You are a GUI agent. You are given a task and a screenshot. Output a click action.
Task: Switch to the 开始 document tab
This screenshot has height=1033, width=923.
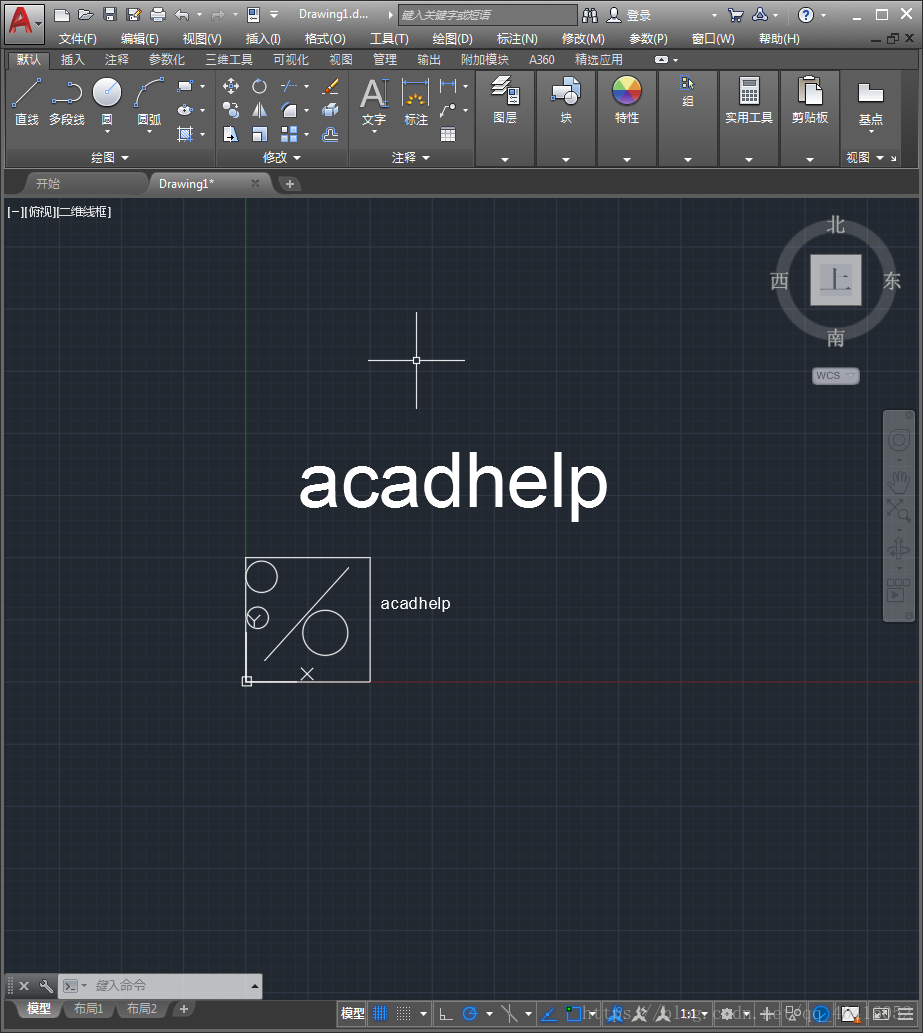click(x=47, y=184)
